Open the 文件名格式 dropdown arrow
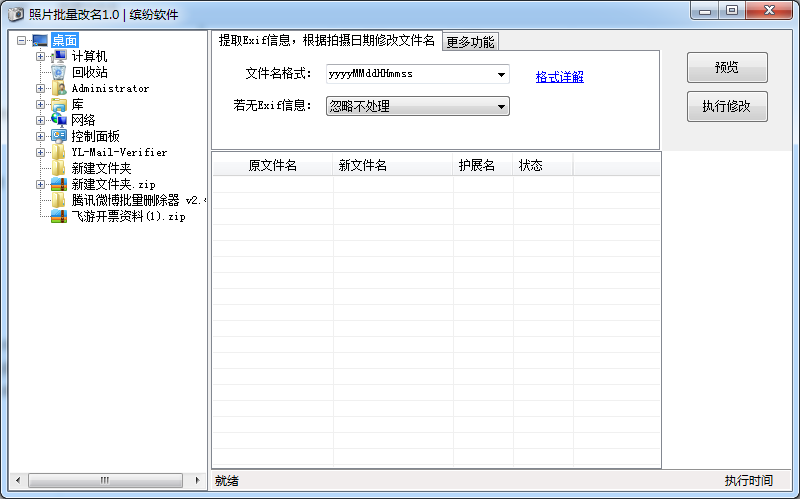Image resolution: width=800 pixels, height=499 pixels. pyautogui.click(x=501, y=74)
